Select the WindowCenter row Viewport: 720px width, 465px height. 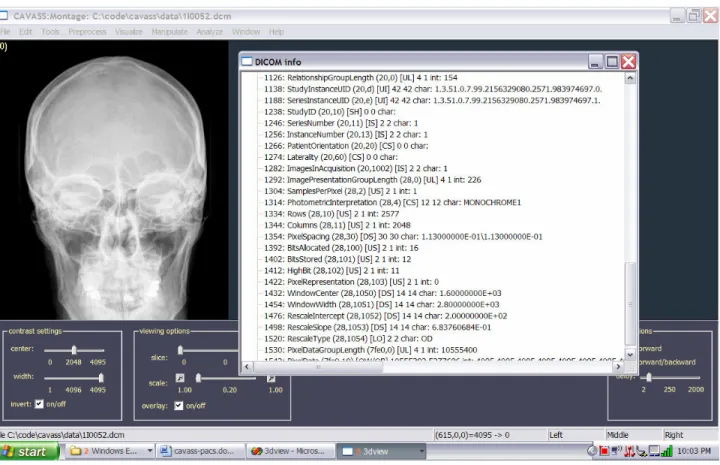click(382, 293)
